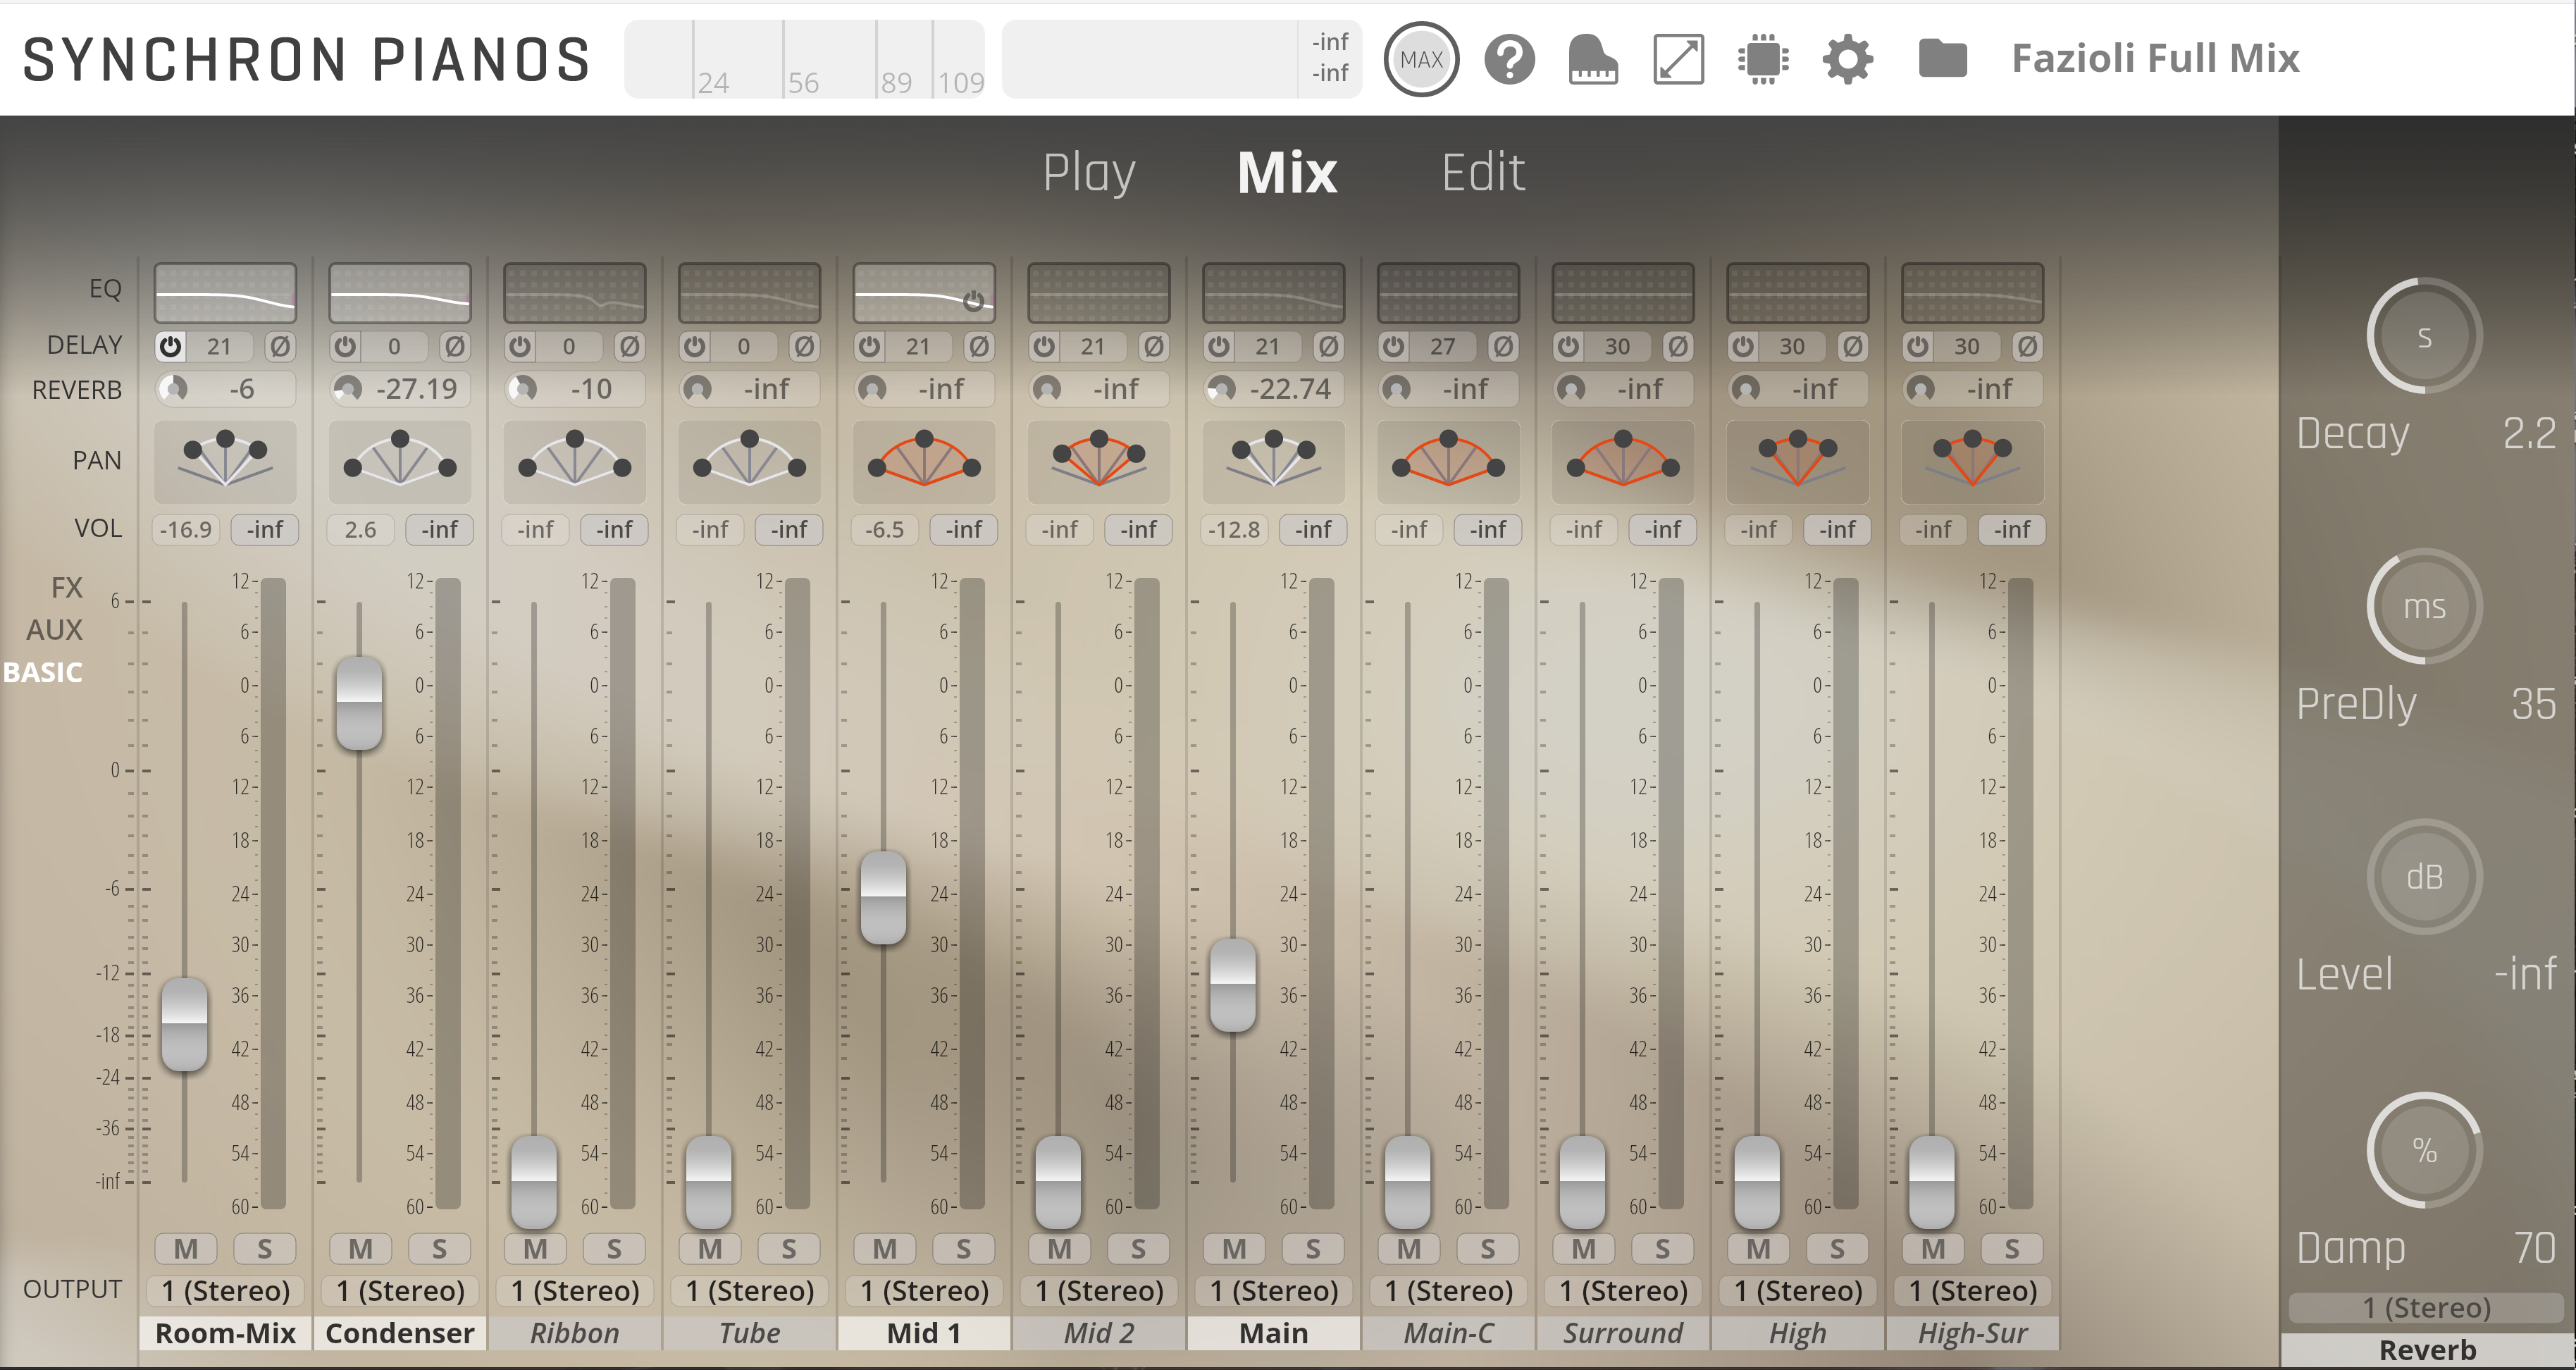Image resolution: width=2576 pixels, height=1370 pixels.
Task: Click the MAX polyphony button
Action: point(1421,59)
